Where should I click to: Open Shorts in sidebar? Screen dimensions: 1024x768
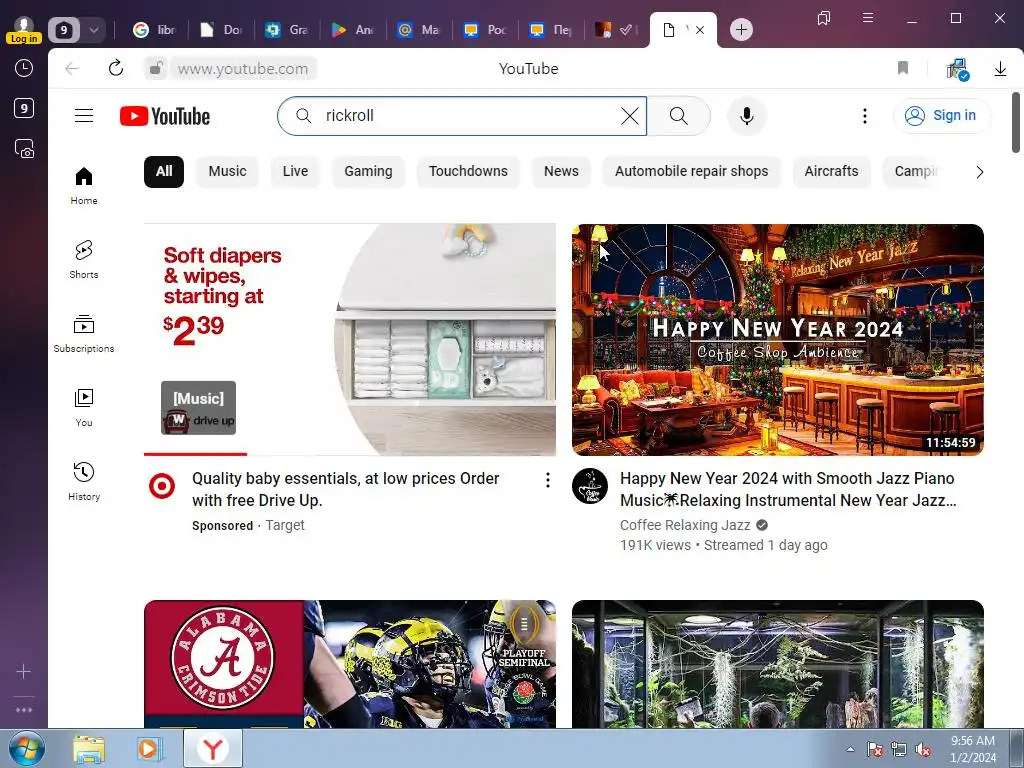[x=84, y=259]
